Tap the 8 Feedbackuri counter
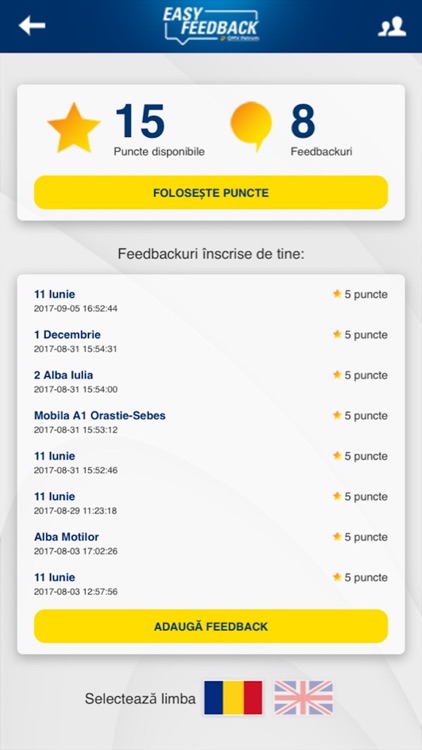 coord(321,130)
